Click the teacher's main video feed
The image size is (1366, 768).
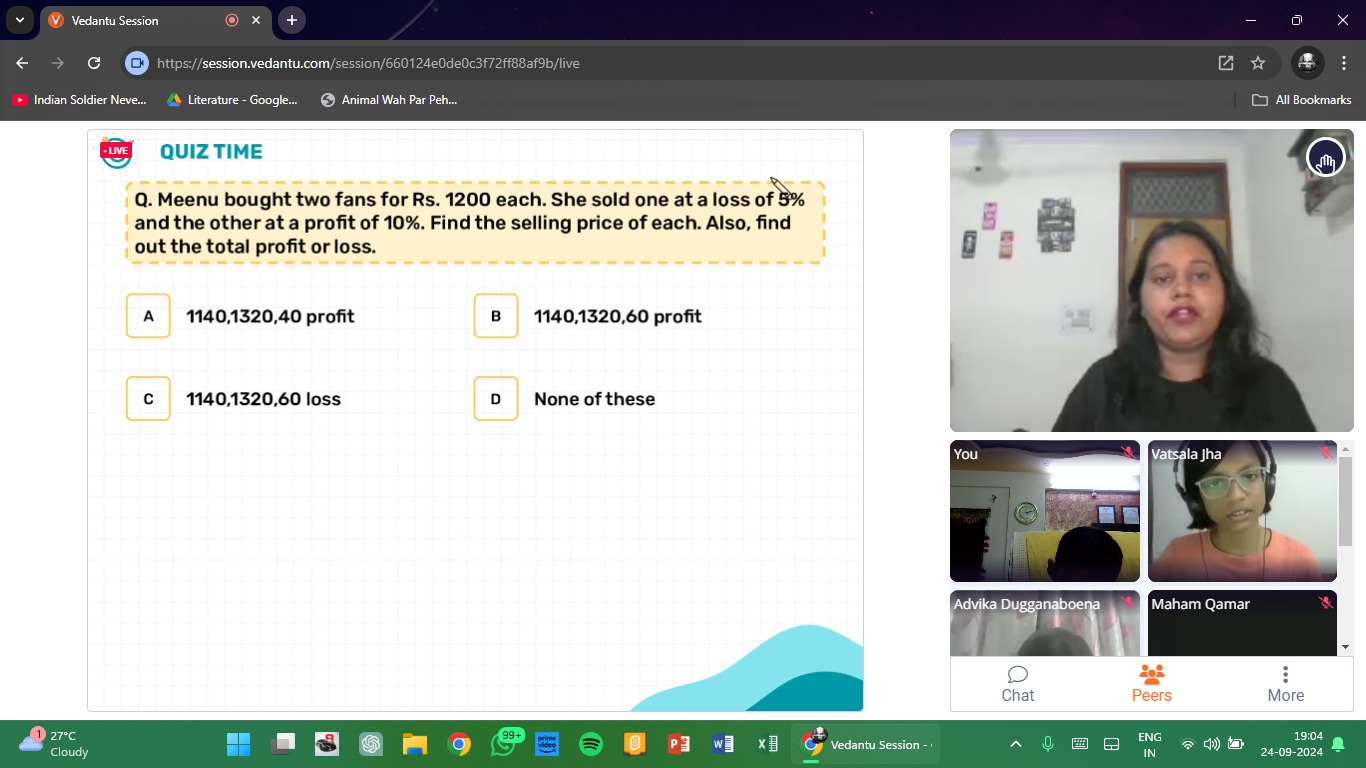[x=1151, y=280]
